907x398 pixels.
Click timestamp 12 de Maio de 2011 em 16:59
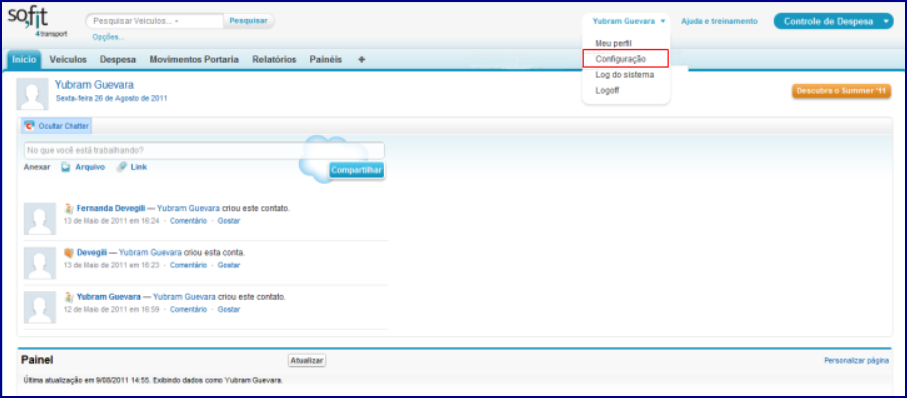coord(112,309)
